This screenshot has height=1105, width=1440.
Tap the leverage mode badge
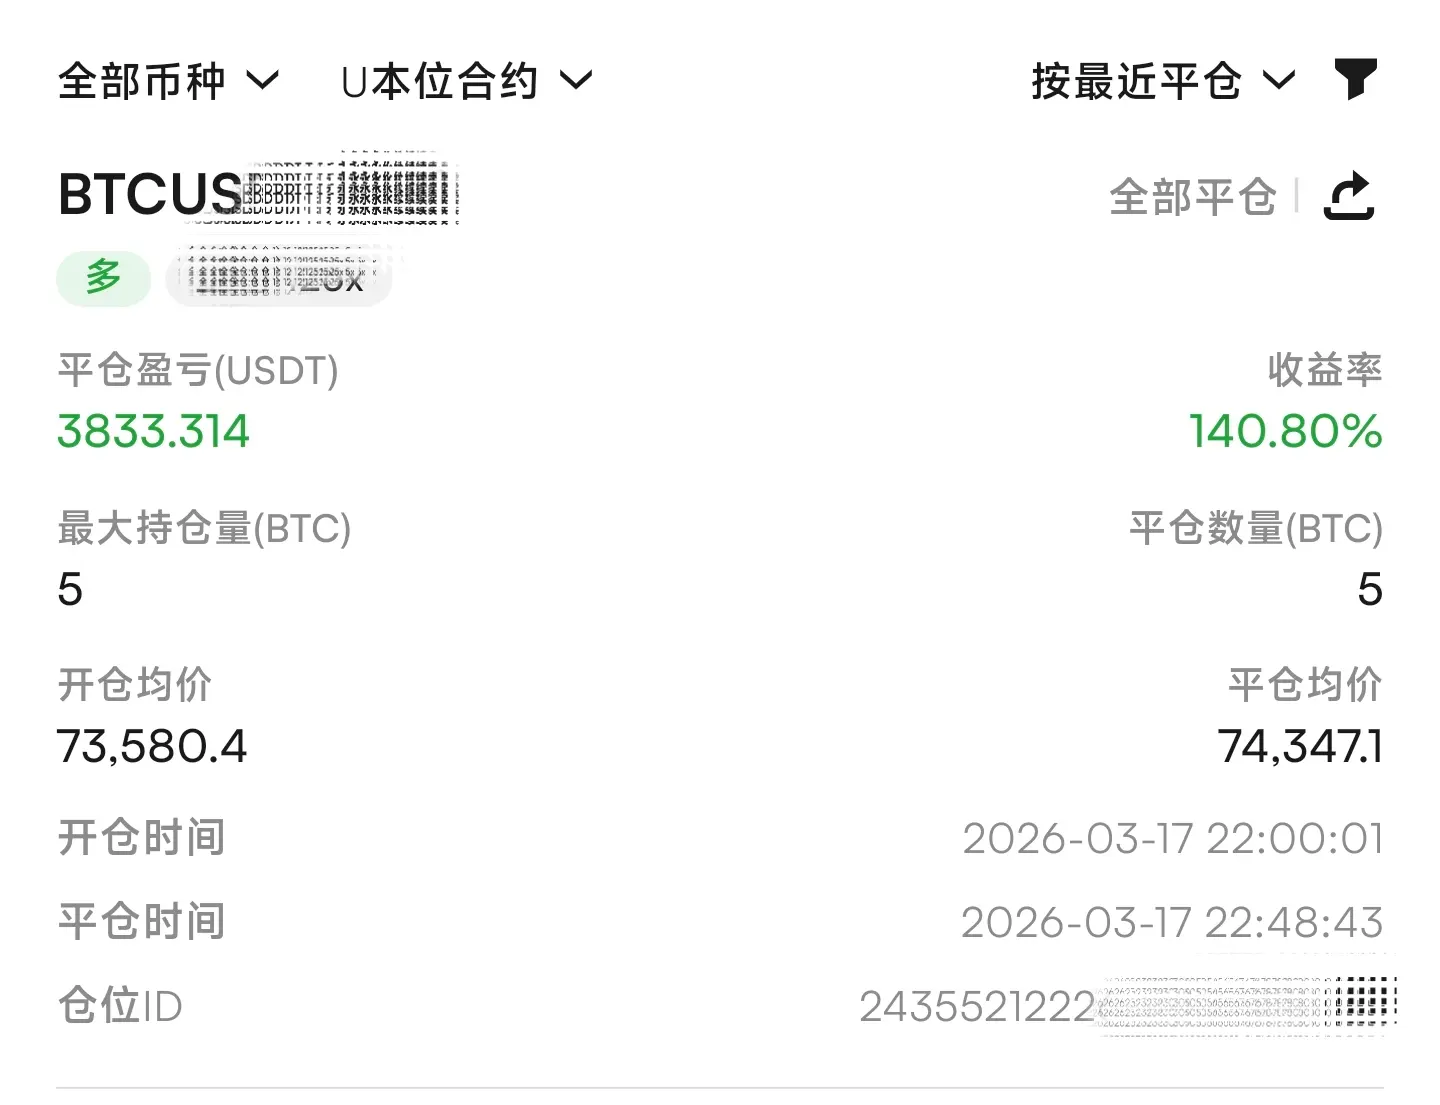pyautogui.click(x=278, y=277)
